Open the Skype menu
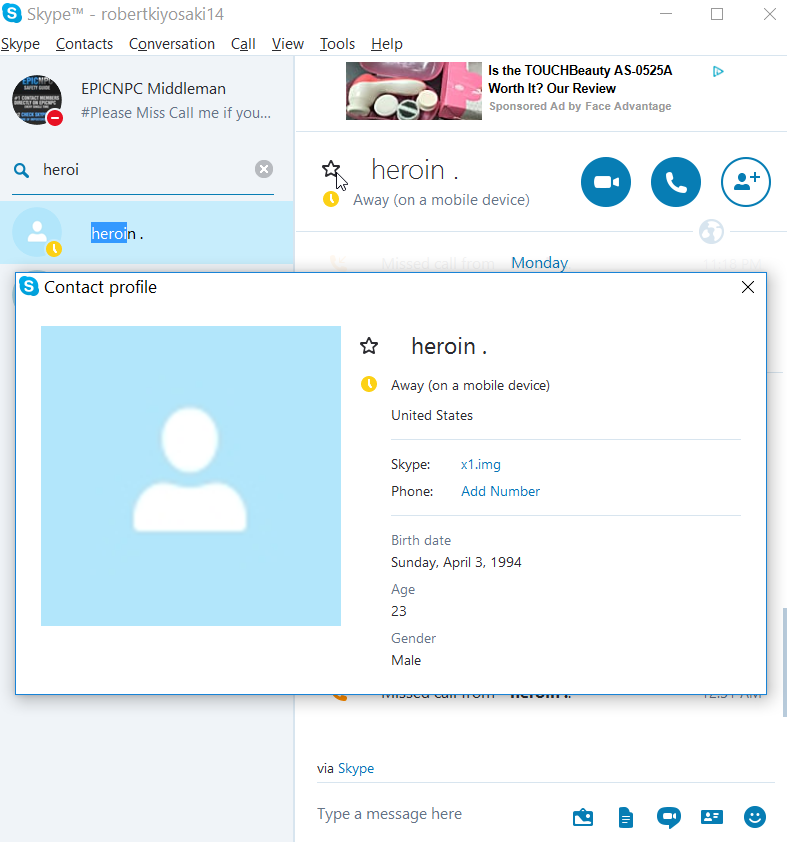This screenshot has height=842, width=787. (x=20, y=43)
